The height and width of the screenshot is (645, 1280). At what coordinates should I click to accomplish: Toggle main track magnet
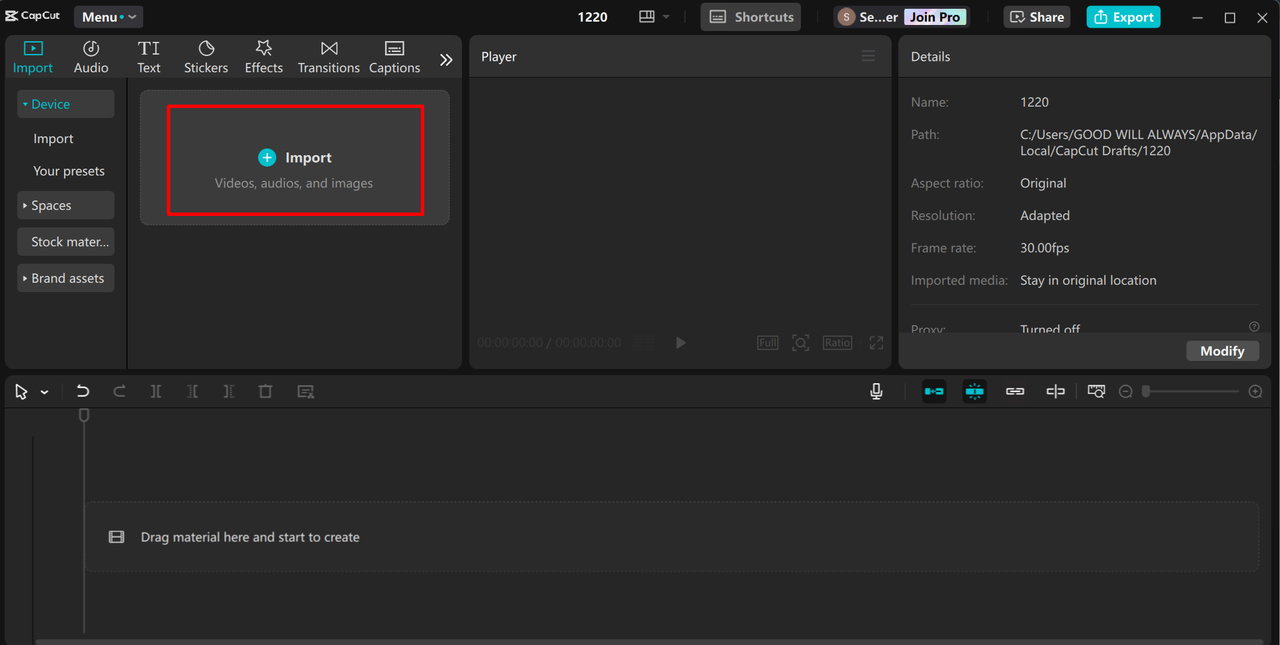[934, 392]
